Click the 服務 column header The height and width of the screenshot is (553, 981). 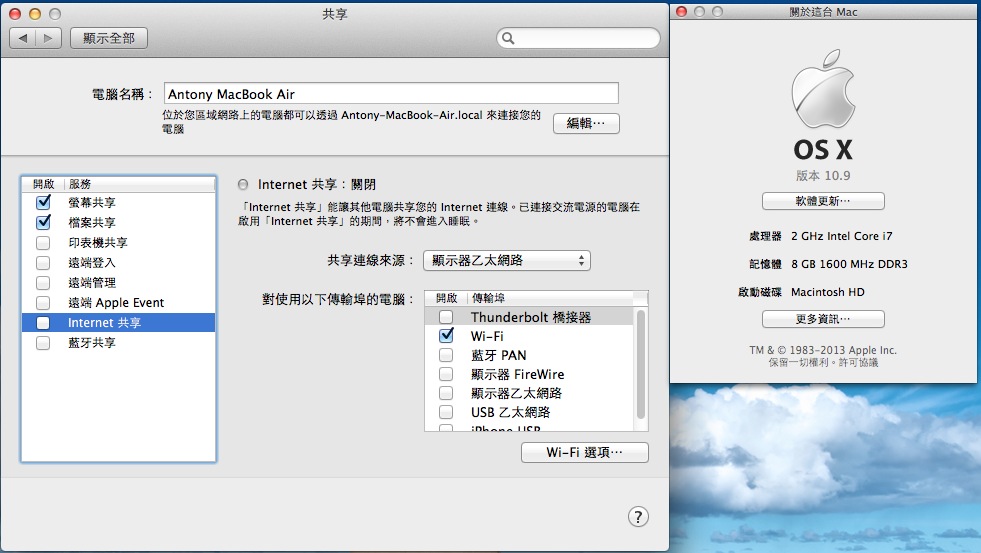tap(139, 184)
